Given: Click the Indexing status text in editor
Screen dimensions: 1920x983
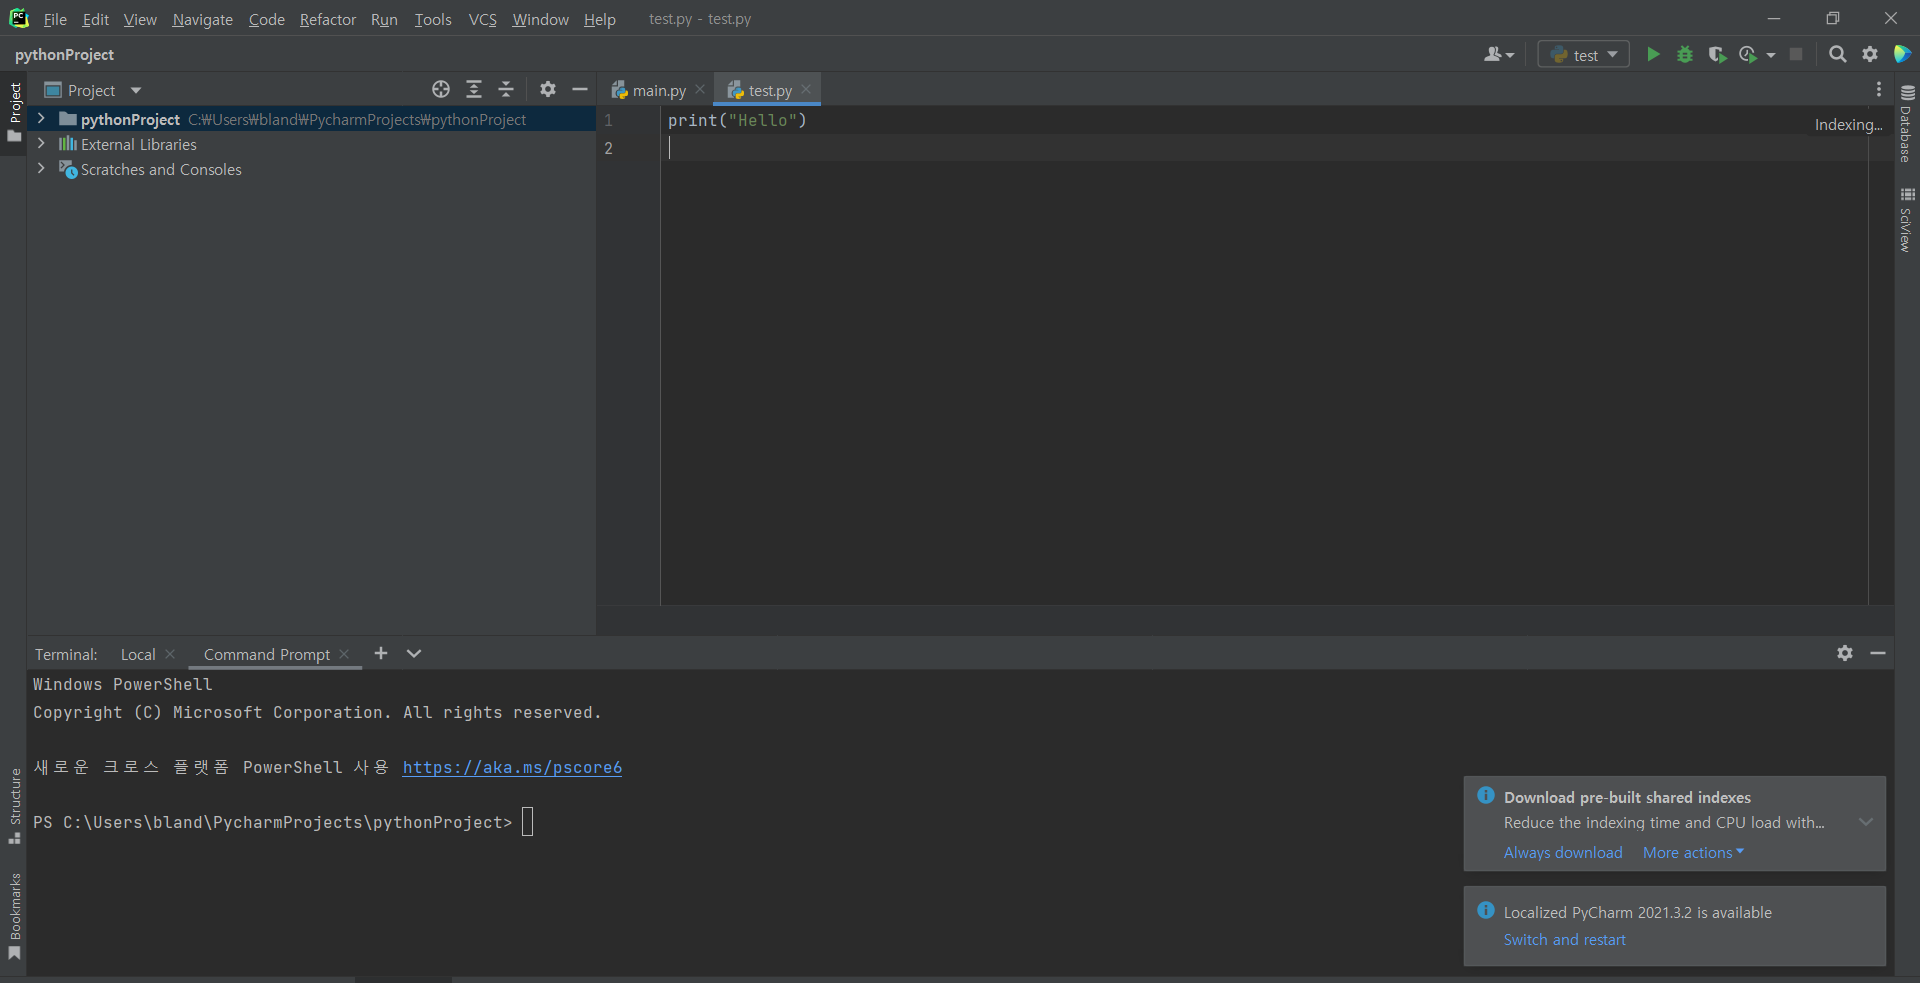Looking at the screenshot, I should pyautogui.click(x=1848, y=125).
